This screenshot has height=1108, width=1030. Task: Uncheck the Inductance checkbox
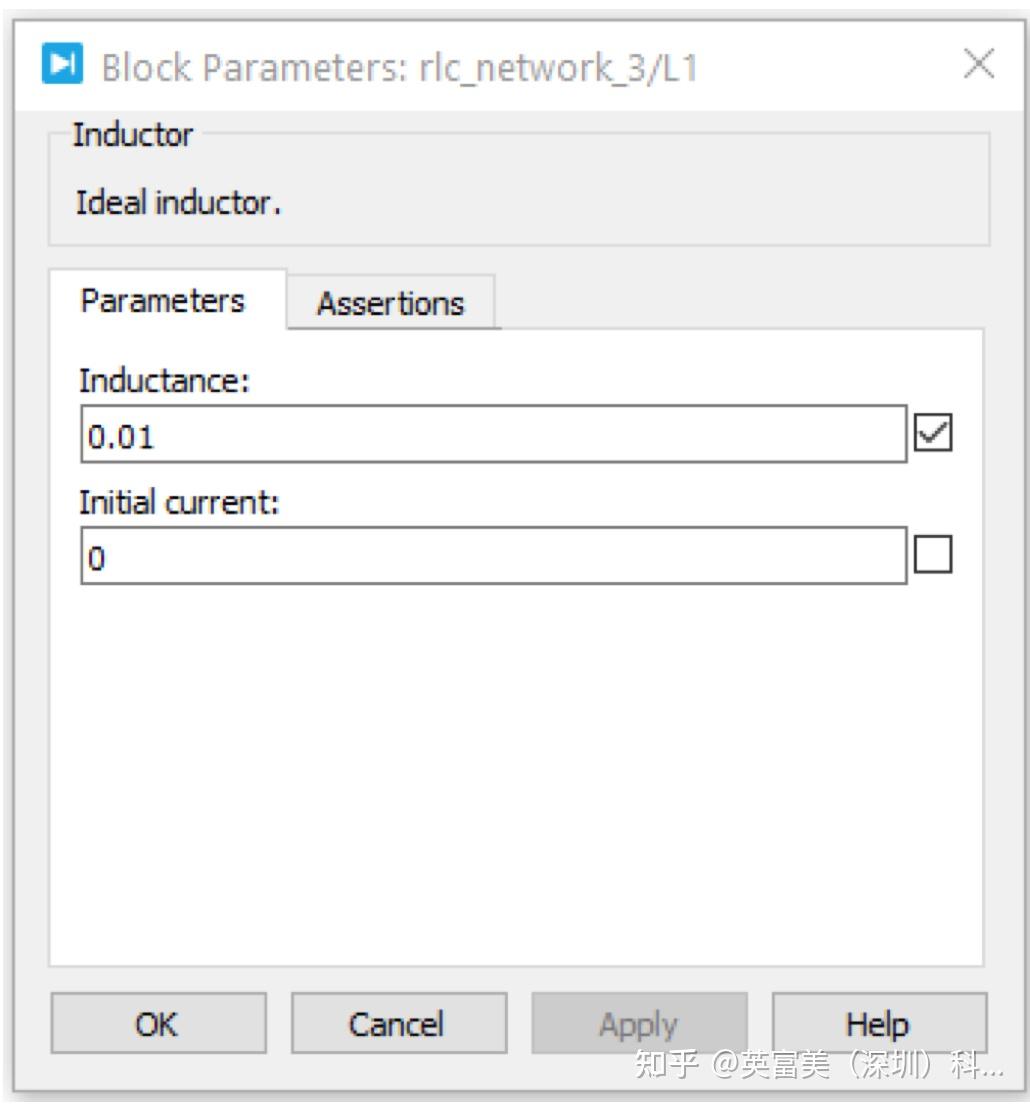point(933,435)
